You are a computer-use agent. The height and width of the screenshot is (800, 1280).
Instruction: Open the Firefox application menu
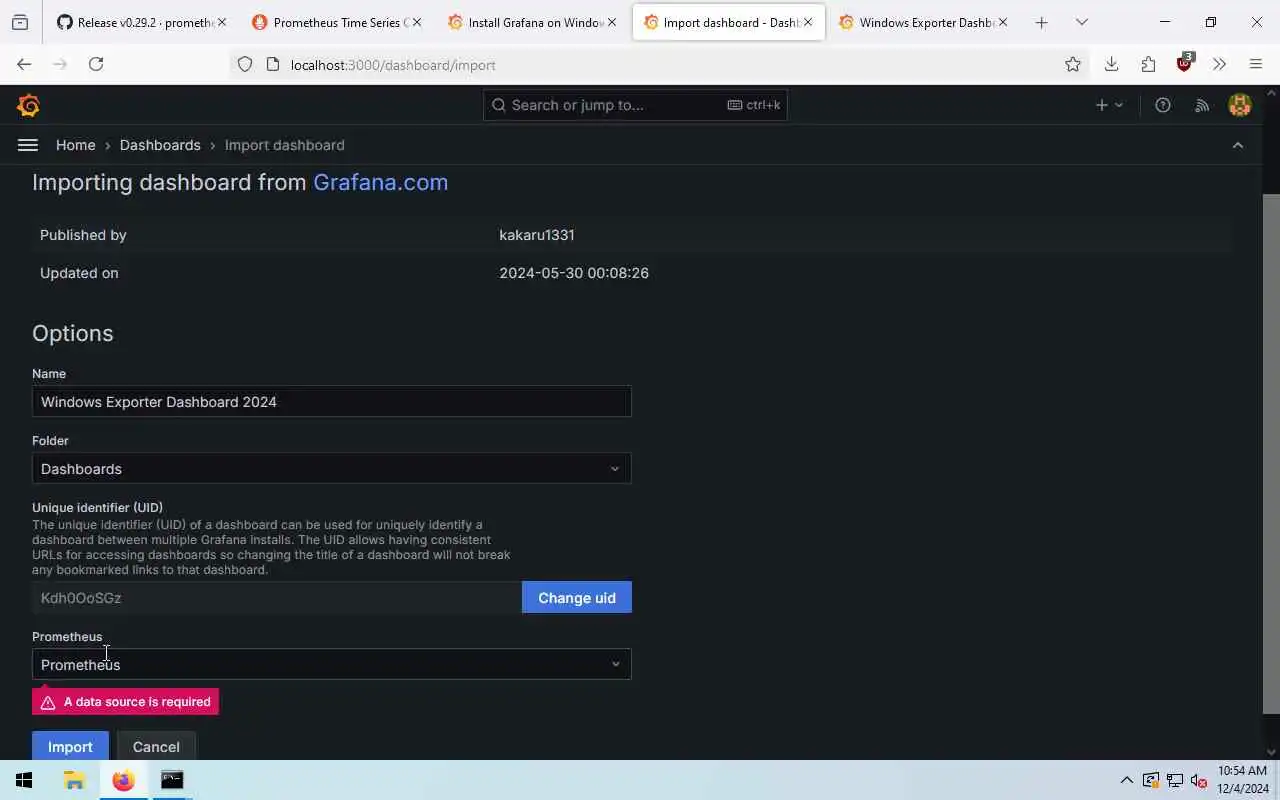click(1256, 64)
